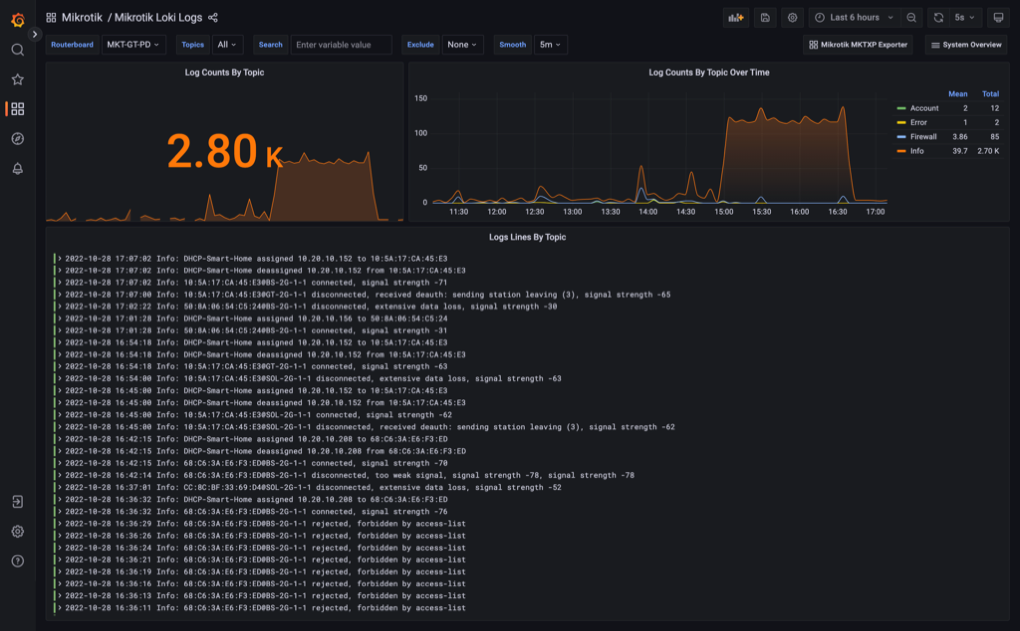This screenshot has width=1020, height=631.
Task: Open the Explore compass icon
Action: coord(18,139)
